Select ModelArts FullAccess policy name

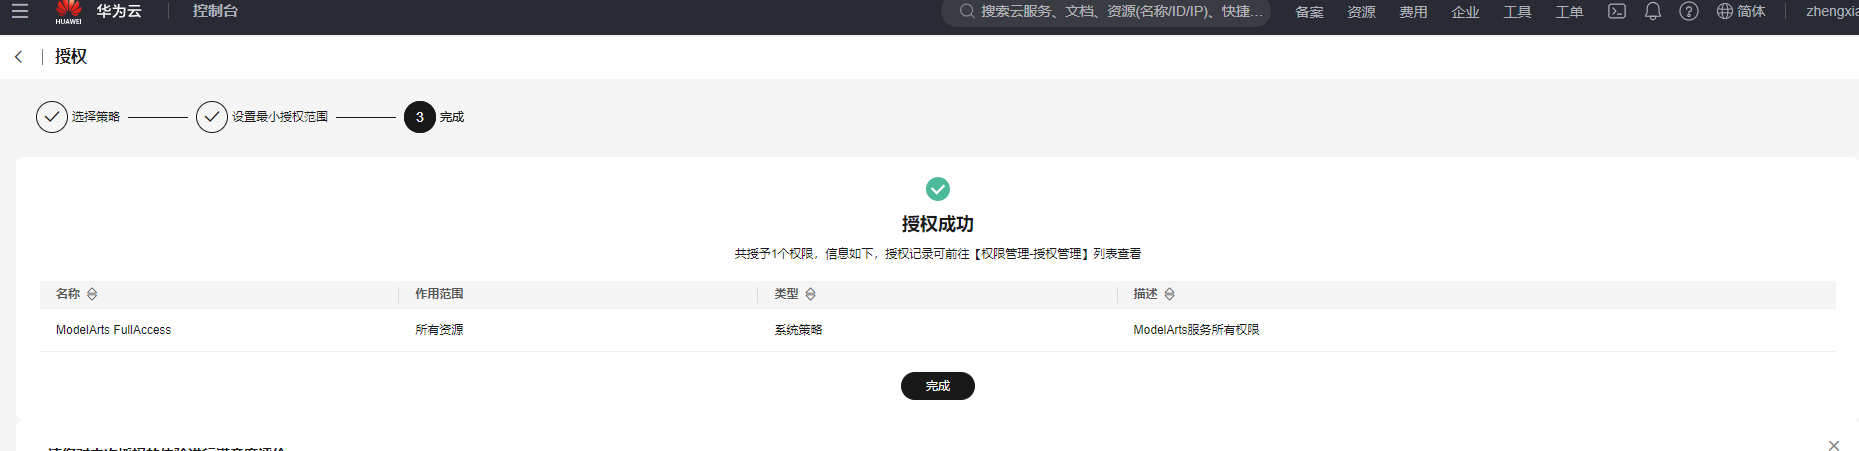click(113, 330)
